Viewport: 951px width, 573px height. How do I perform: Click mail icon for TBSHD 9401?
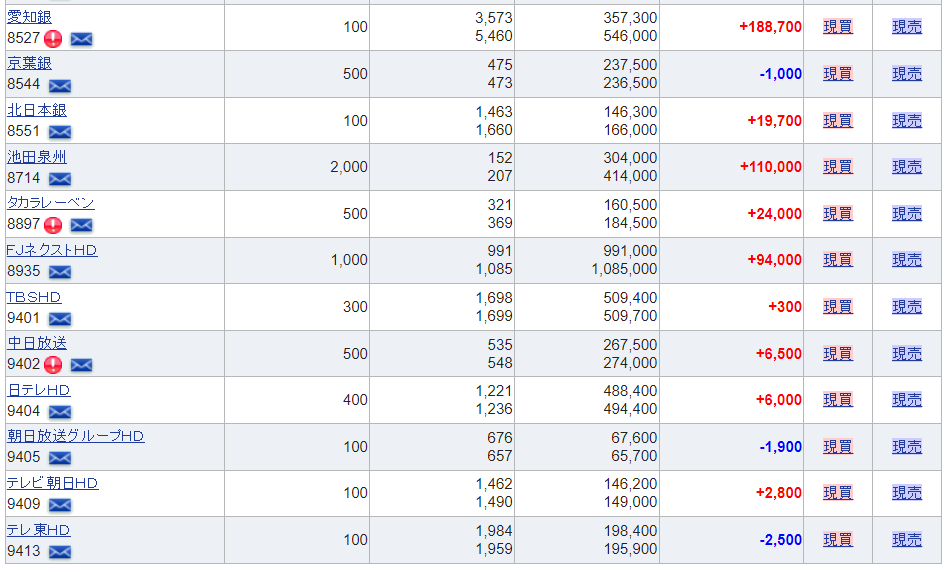pos(60,319)
